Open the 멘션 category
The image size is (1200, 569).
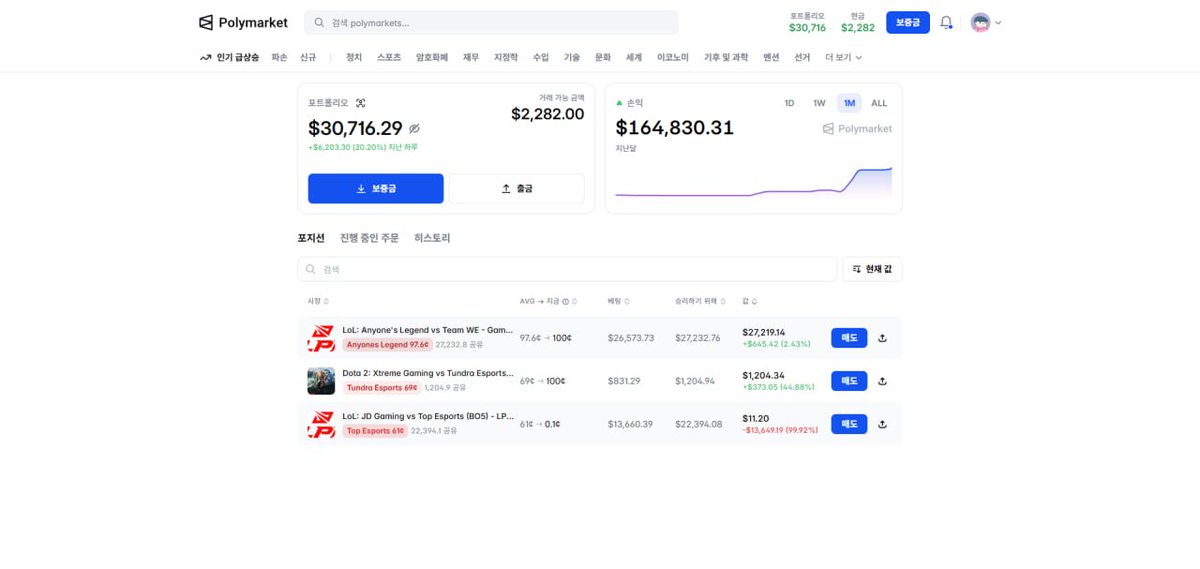tap(771, 58)
